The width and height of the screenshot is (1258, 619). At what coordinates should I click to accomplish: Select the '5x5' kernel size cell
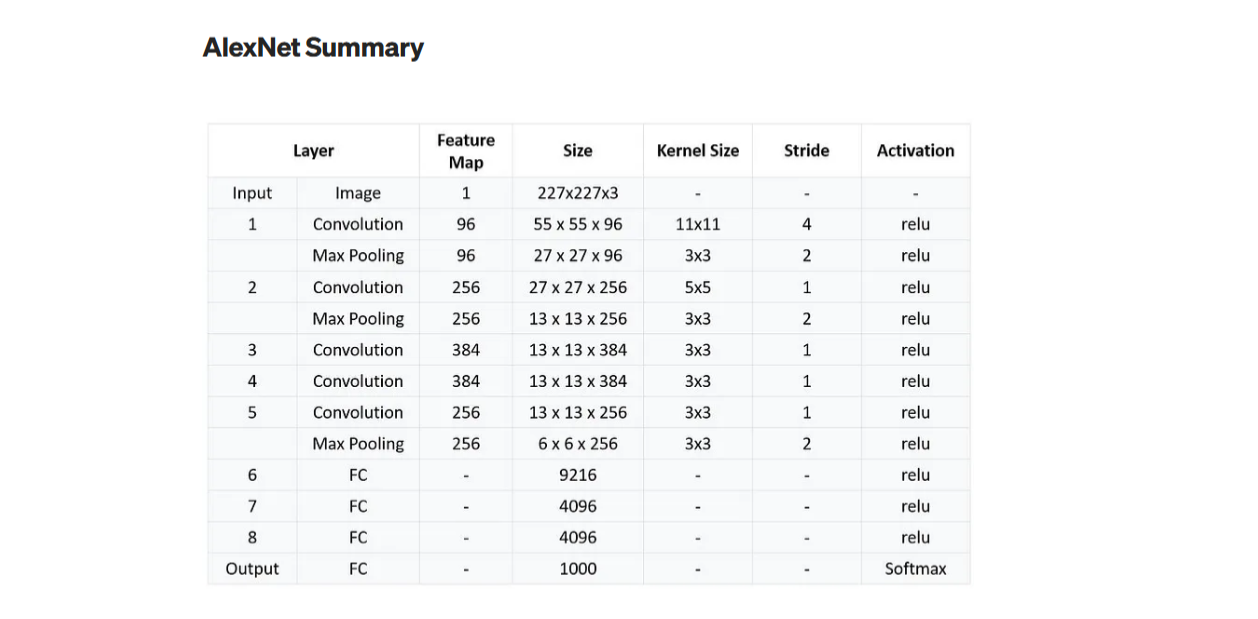698,287
